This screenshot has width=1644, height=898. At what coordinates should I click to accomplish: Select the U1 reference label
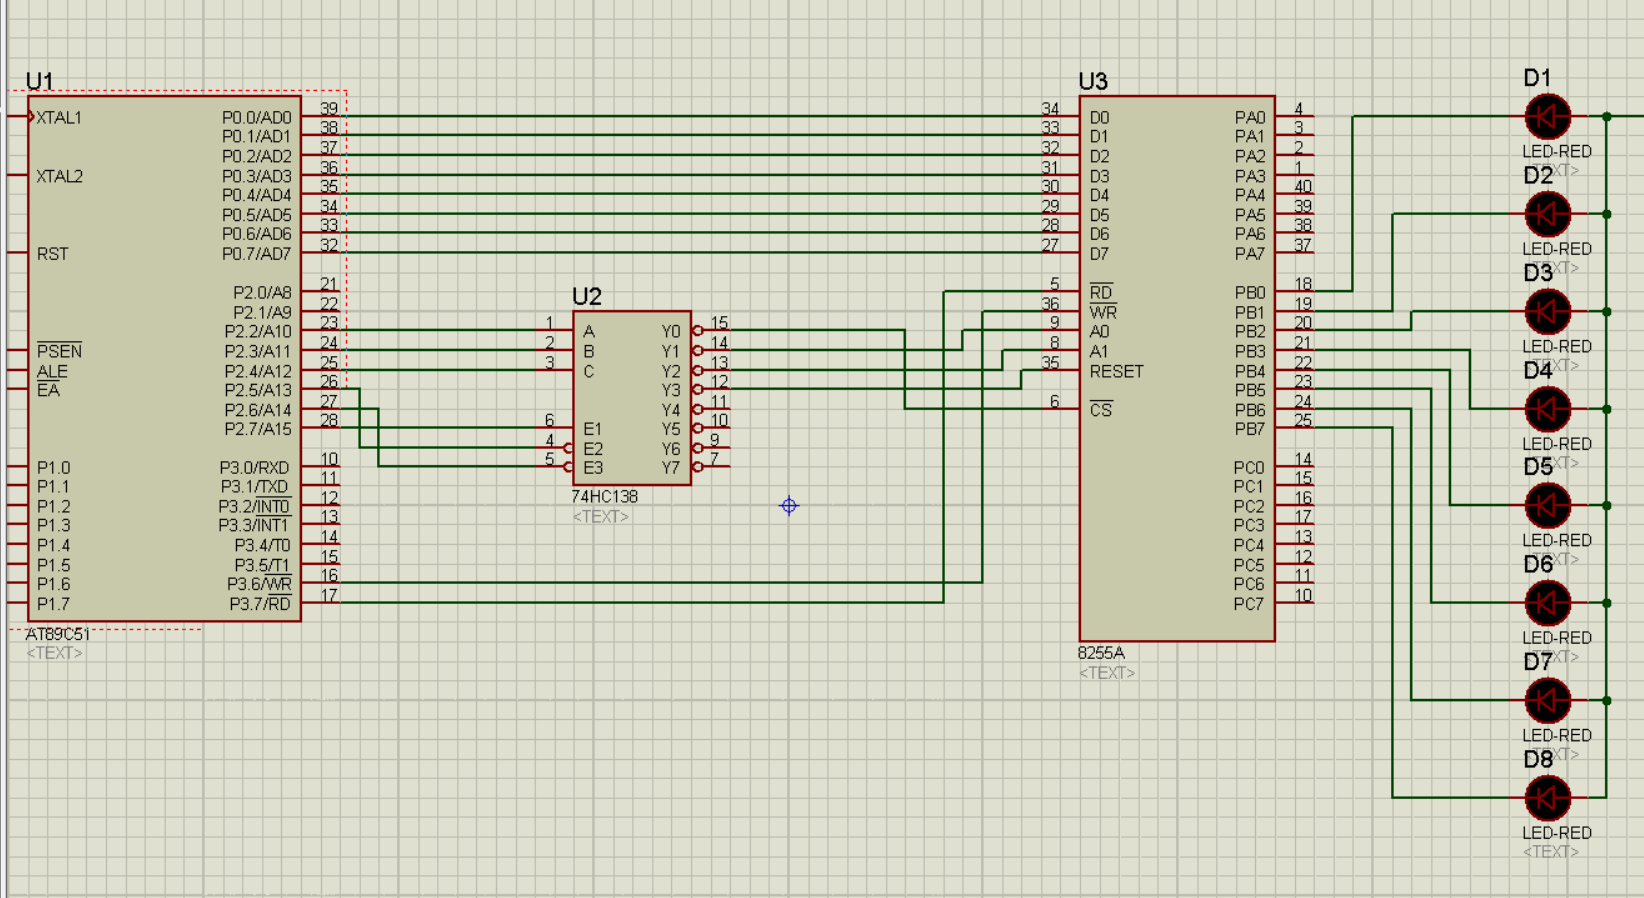click(x=40, y=81)
